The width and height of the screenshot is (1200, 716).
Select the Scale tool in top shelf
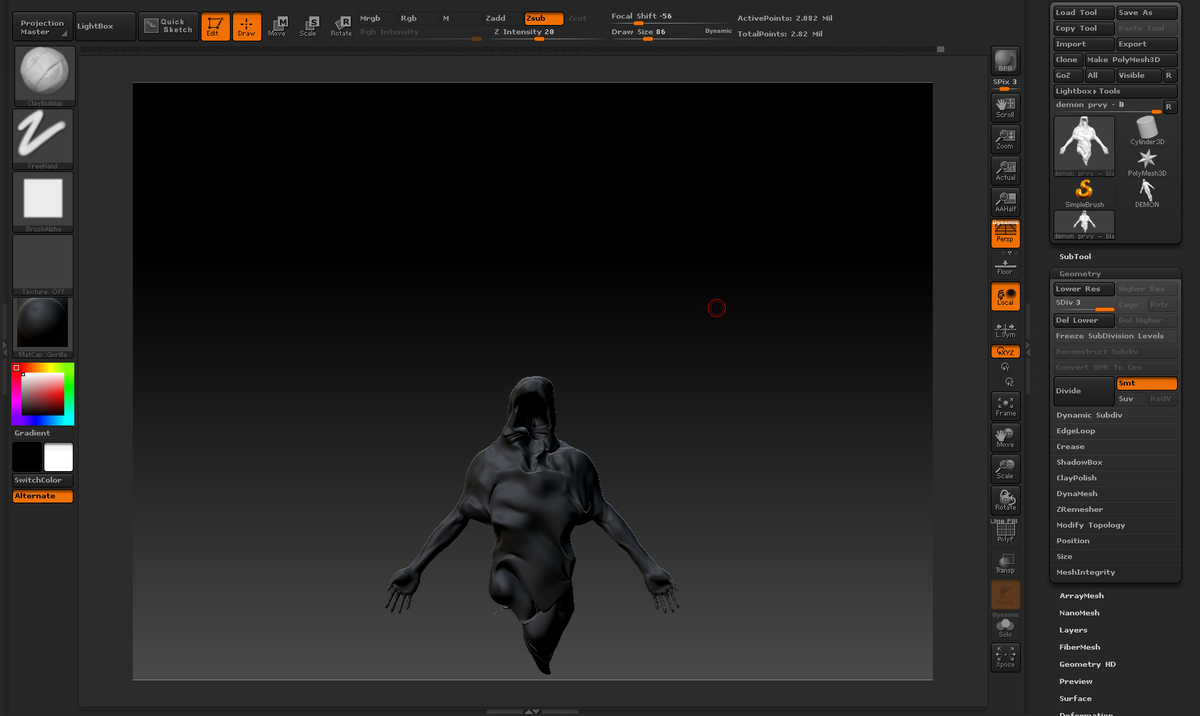pos(308,26)
